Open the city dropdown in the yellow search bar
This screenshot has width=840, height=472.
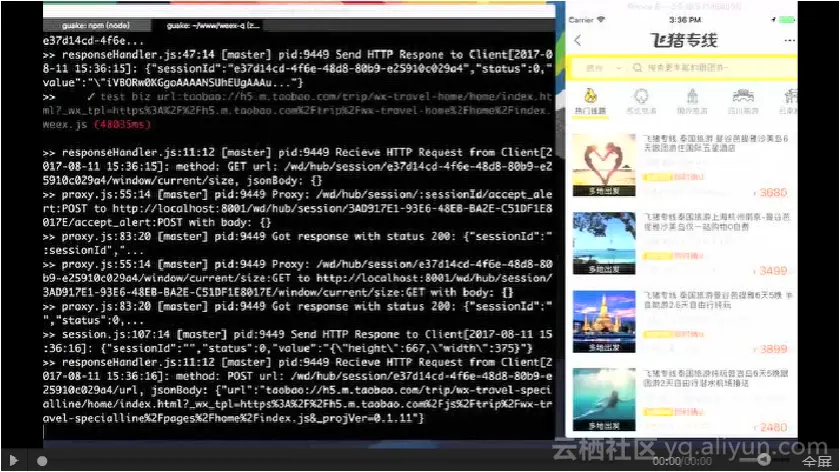603,68
